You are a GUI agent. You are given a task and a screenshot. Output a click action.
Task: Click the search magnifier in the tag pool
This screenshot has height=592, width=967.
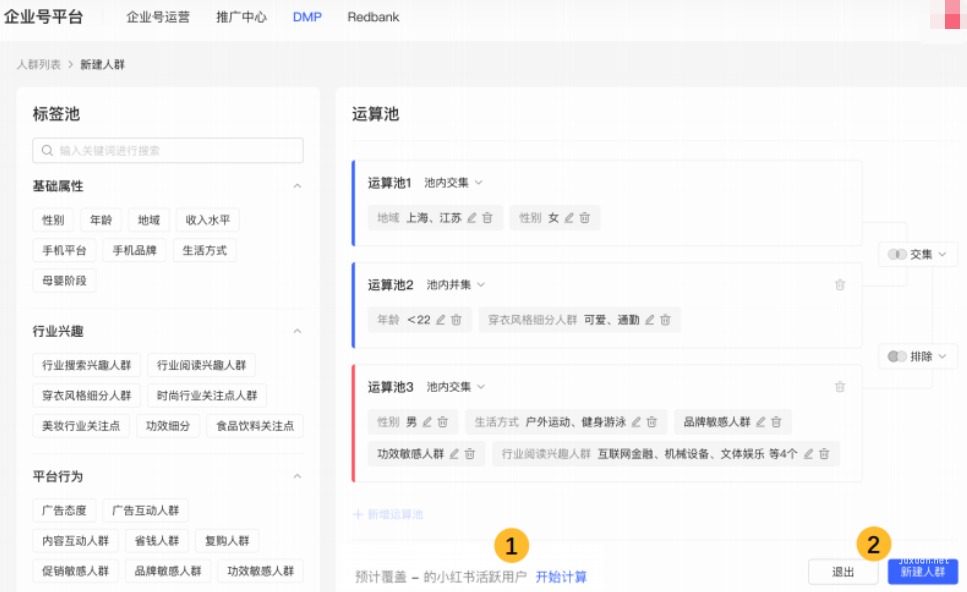pos(47,150)
